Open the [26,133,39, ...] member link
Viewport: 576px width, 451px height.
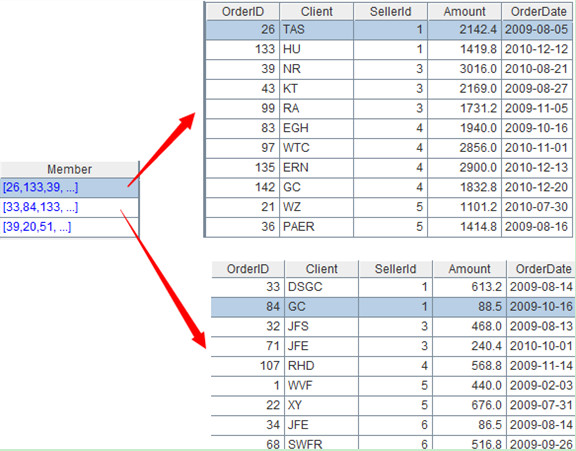click(x=40, y=187)
